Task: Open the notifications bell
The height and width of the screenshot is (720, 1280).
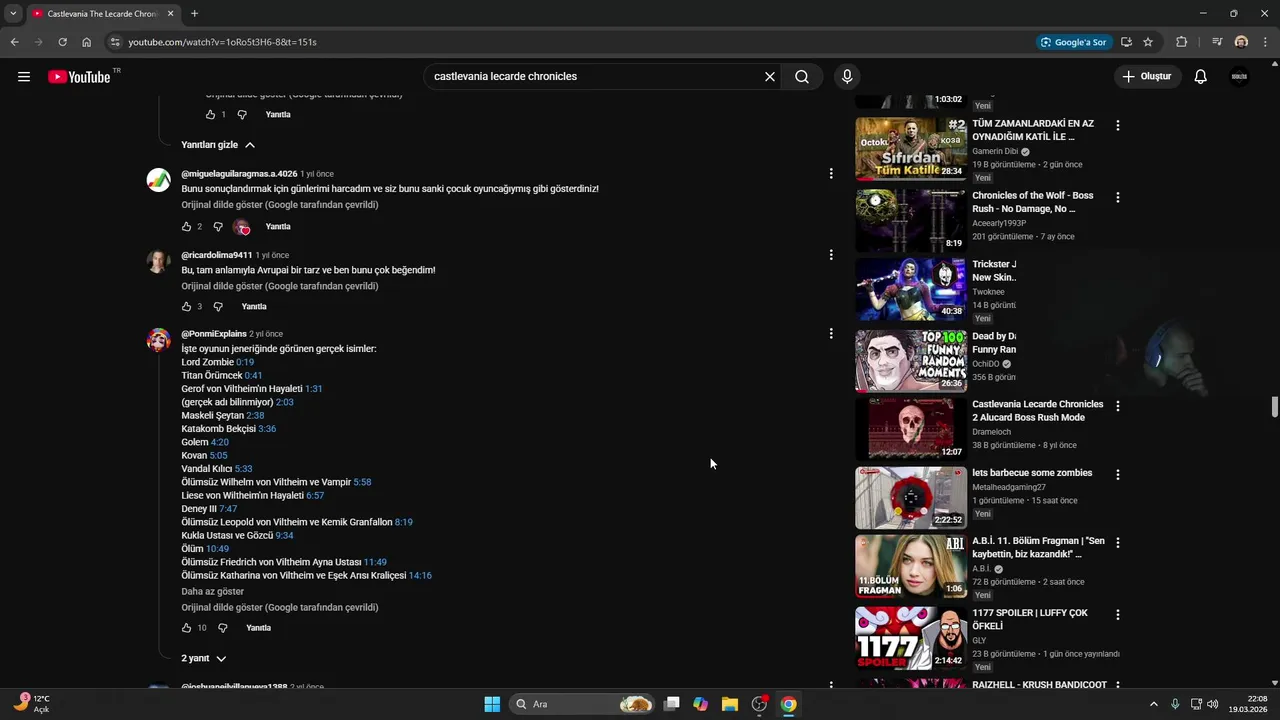Action: click(x=1201, y=76)
